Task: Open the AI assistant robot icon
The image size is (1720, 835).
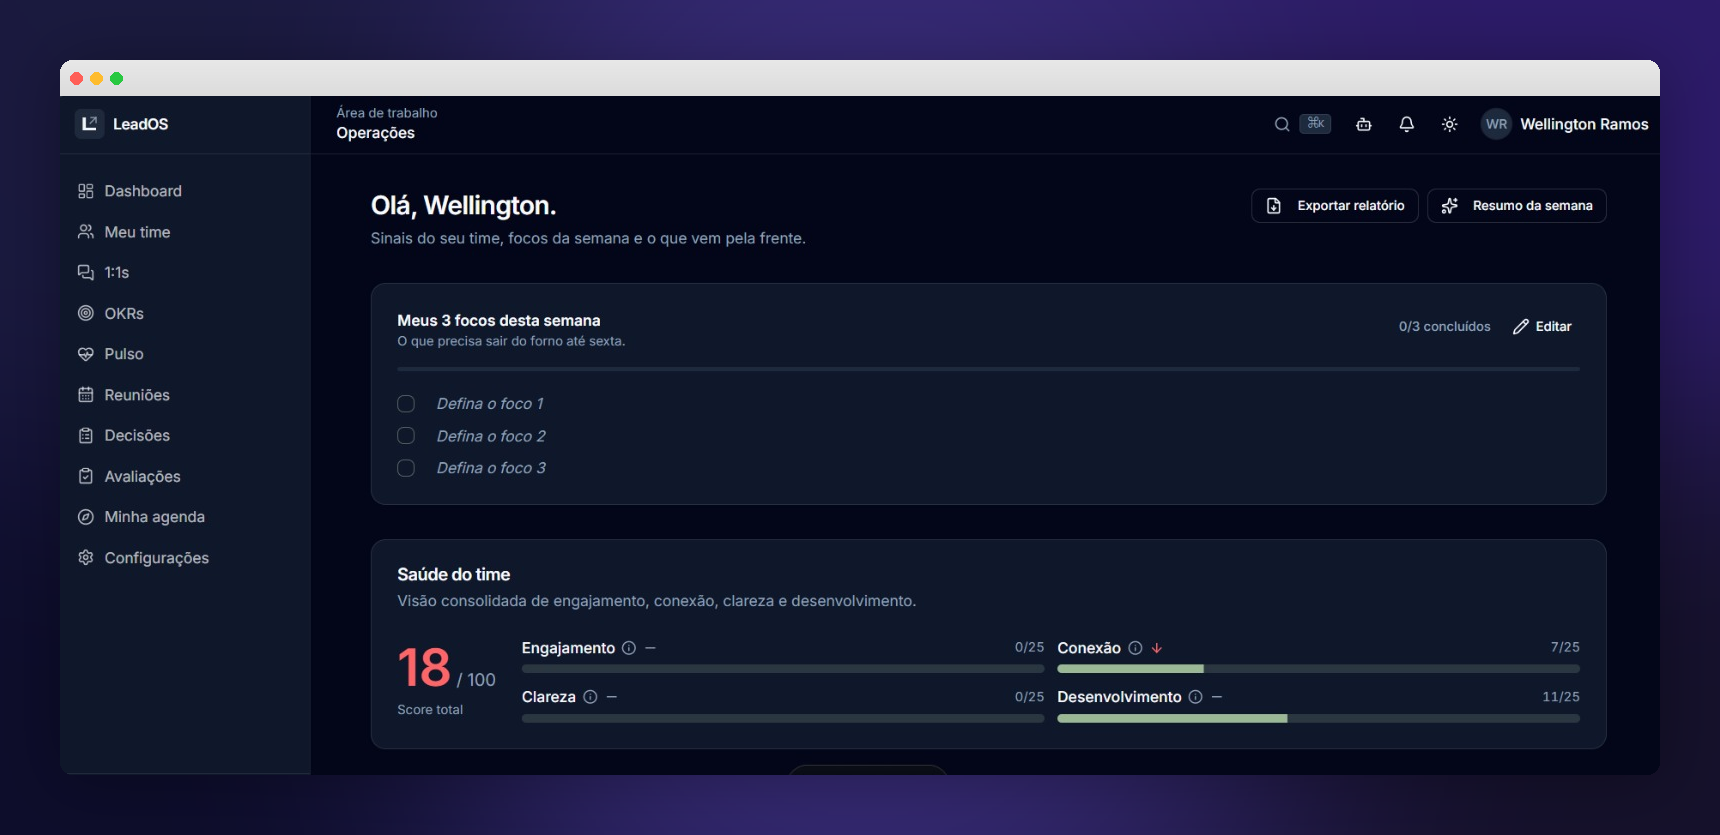Action: pyautogui.click(x=1363, y=124)
